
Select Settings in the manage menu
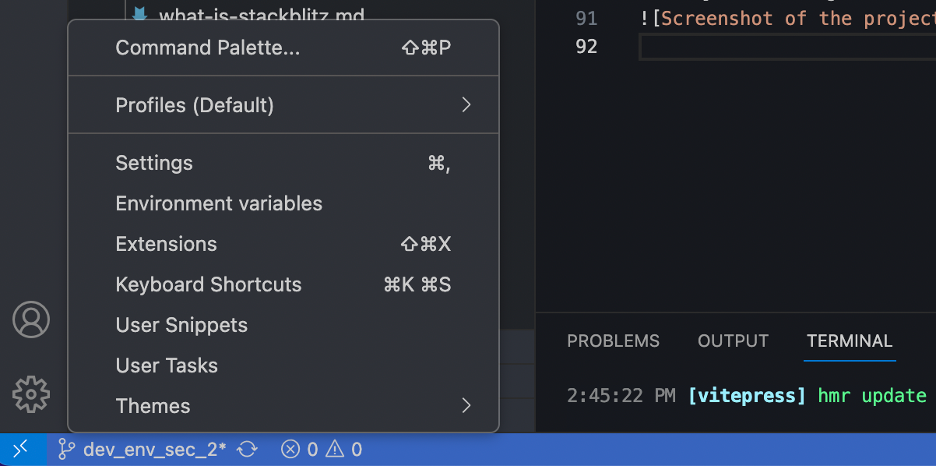click(x=154, y=163)
